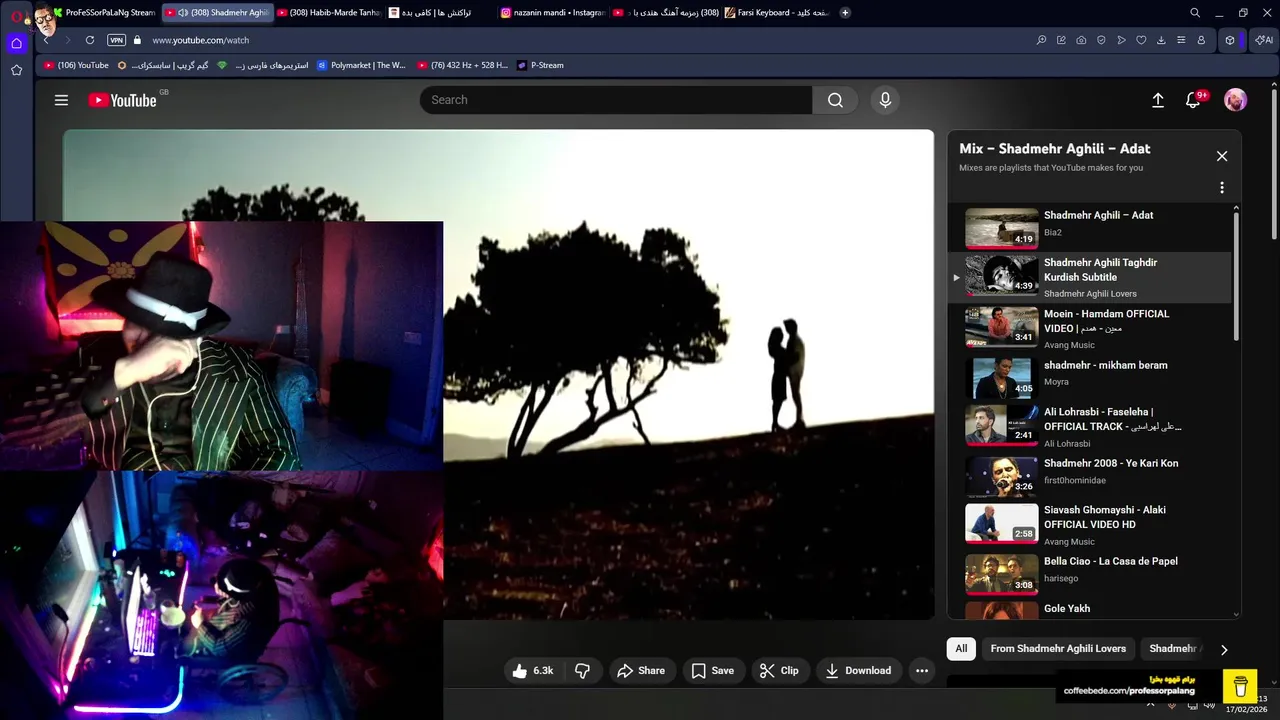Screen dimensions: 1280x720
Task: Switch to the Farsi Keyboard tab
Action: [x=776, y=13]
